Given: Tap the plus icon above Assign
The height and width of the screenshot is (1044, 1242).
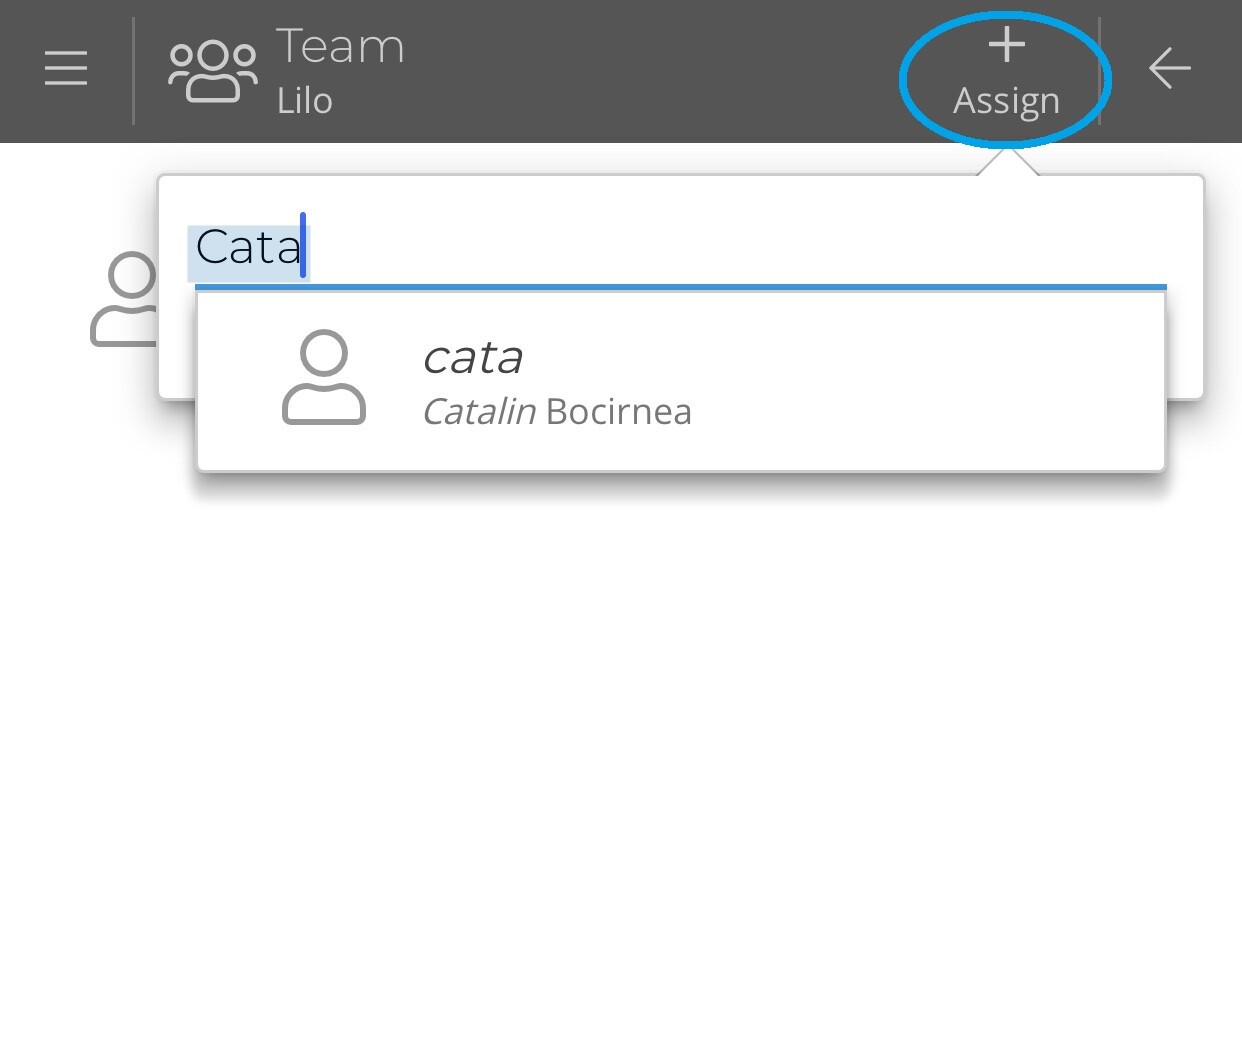Looking at the screenshot, I should [x=1006, y=42].
